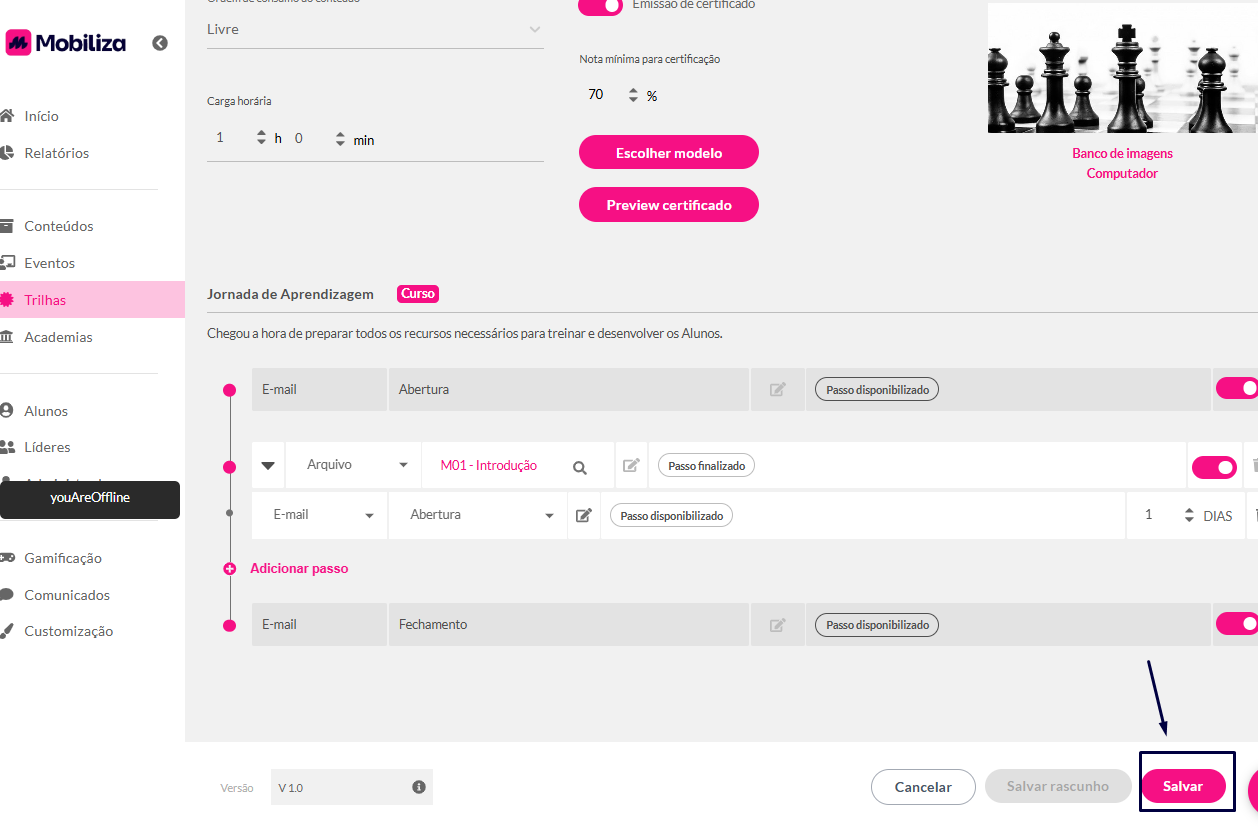Screen dimensions: 1258x827
Task: Open the Eventos section
Action: point(49,263)
